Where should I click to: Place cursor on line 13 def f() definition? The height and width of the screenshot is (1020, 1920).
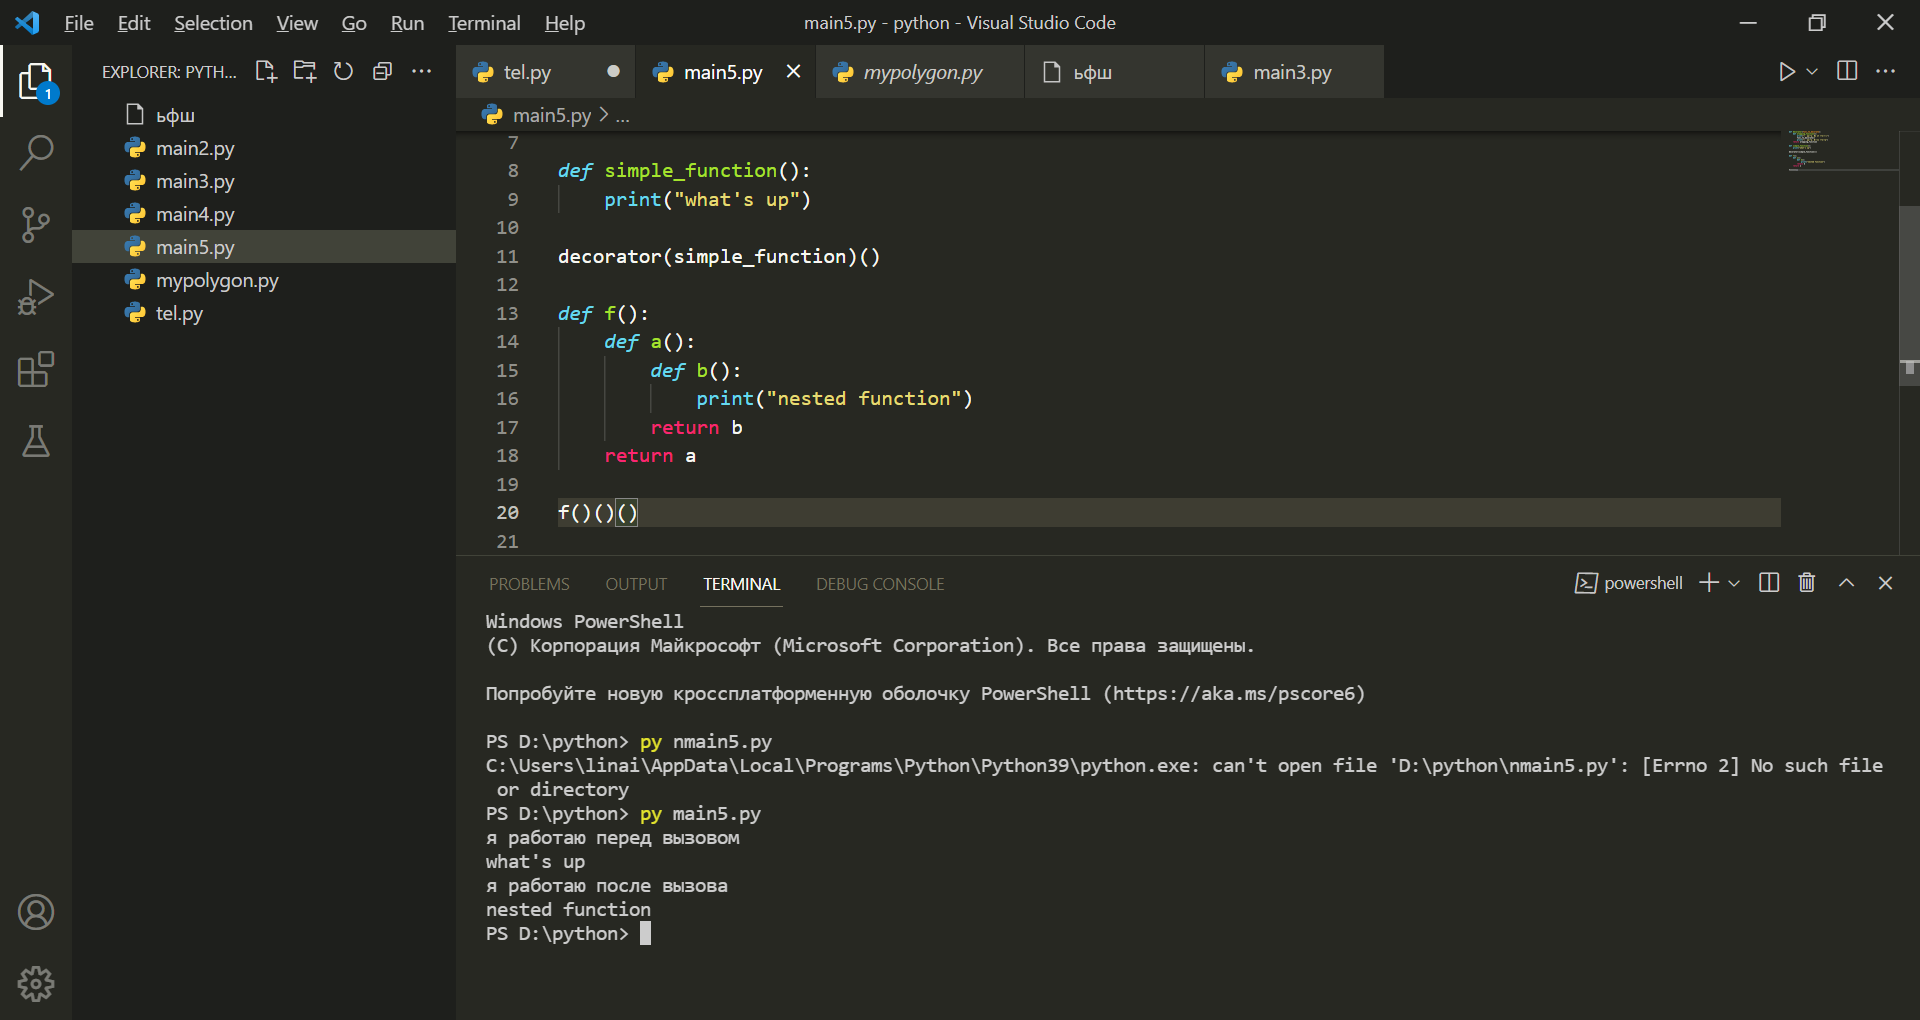click(x=603, y=313)
